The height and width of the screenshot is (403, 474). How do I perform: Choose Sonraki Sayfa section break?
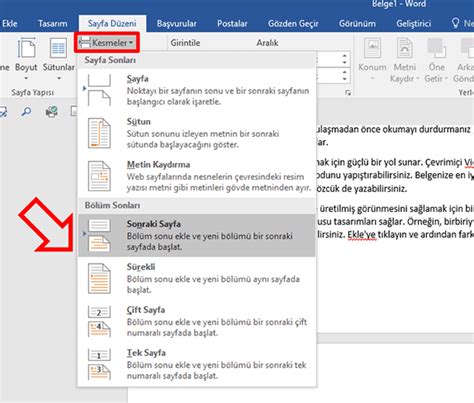pyautogui.click(x=197, y=235)
